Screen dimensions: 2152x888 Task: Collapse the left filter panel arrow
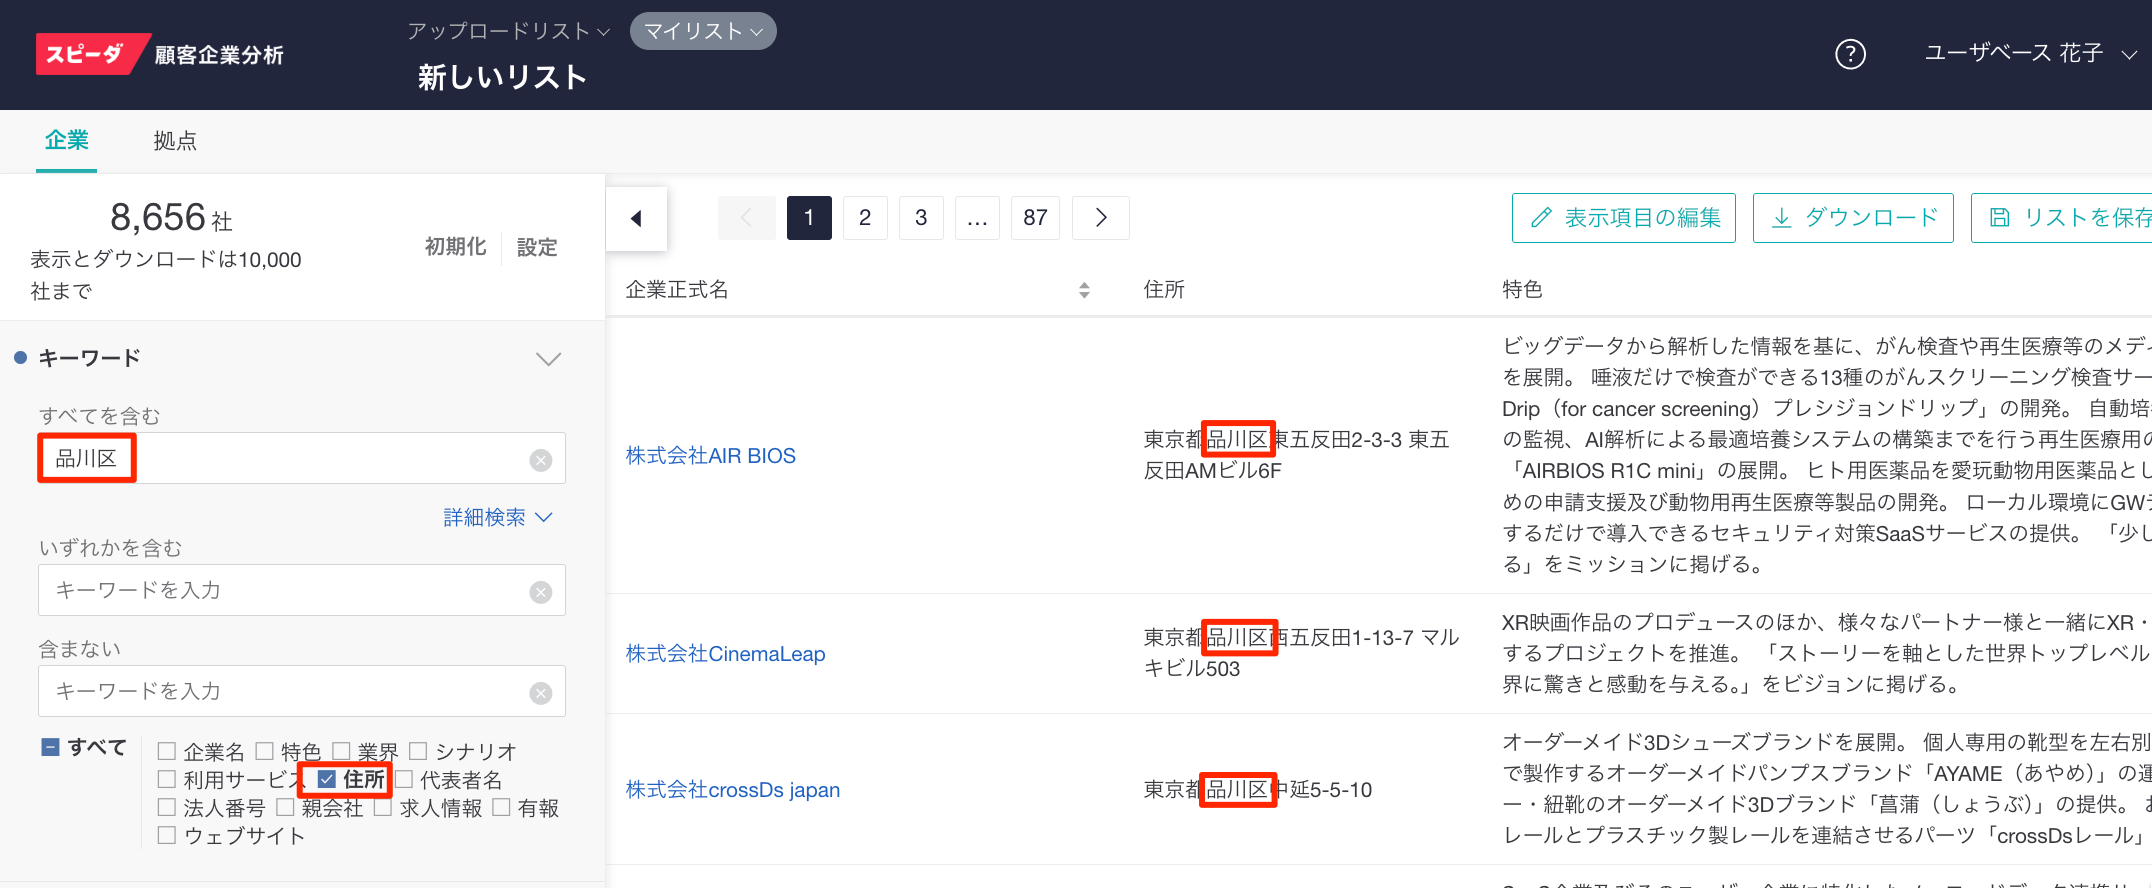pyautogui.click(x=636, y=218)
